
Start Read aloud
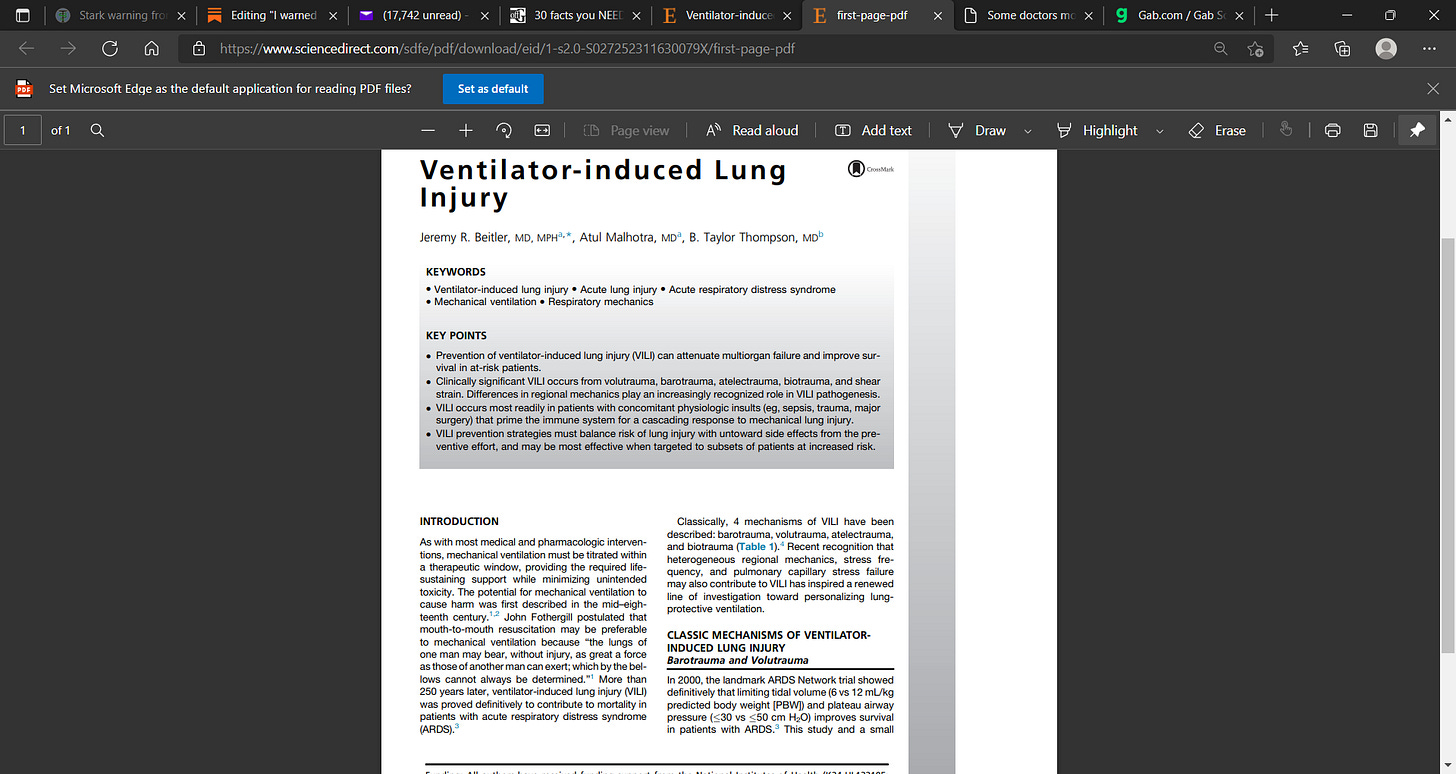tap(752, 130)
